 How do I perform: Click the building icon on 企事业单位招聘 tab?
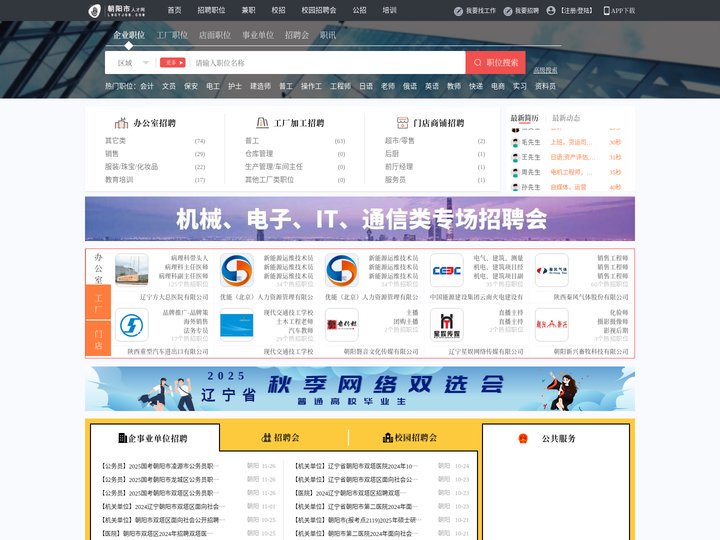point(122,438)
